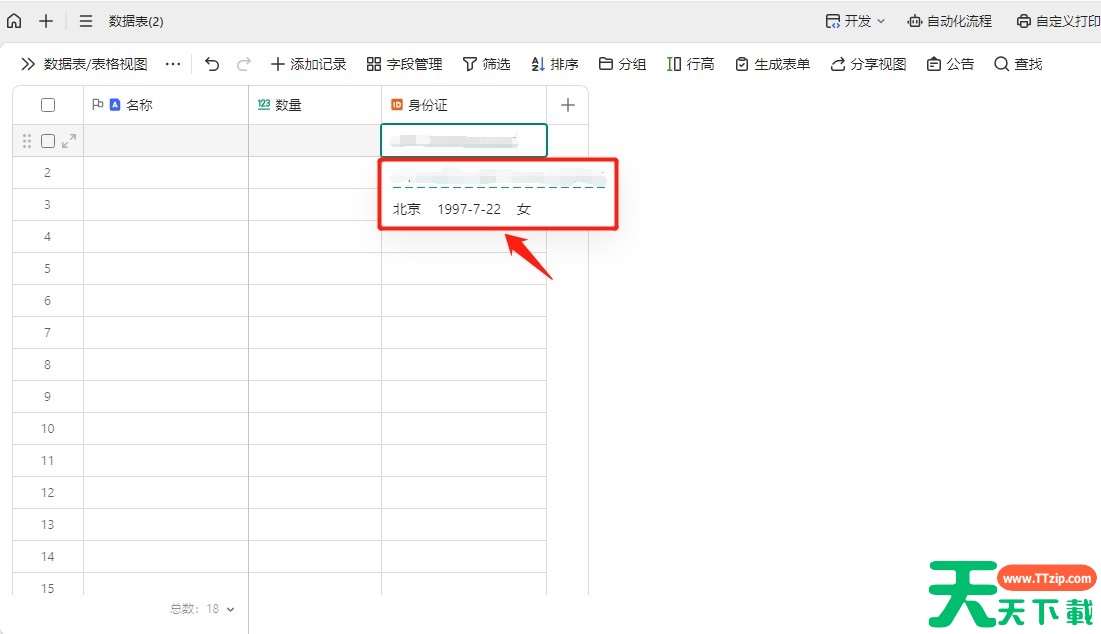This screenshot has height=634, width=1101.
Task: Expand the 数据表/表格视图 view list
Action: [x=84, y=64]
